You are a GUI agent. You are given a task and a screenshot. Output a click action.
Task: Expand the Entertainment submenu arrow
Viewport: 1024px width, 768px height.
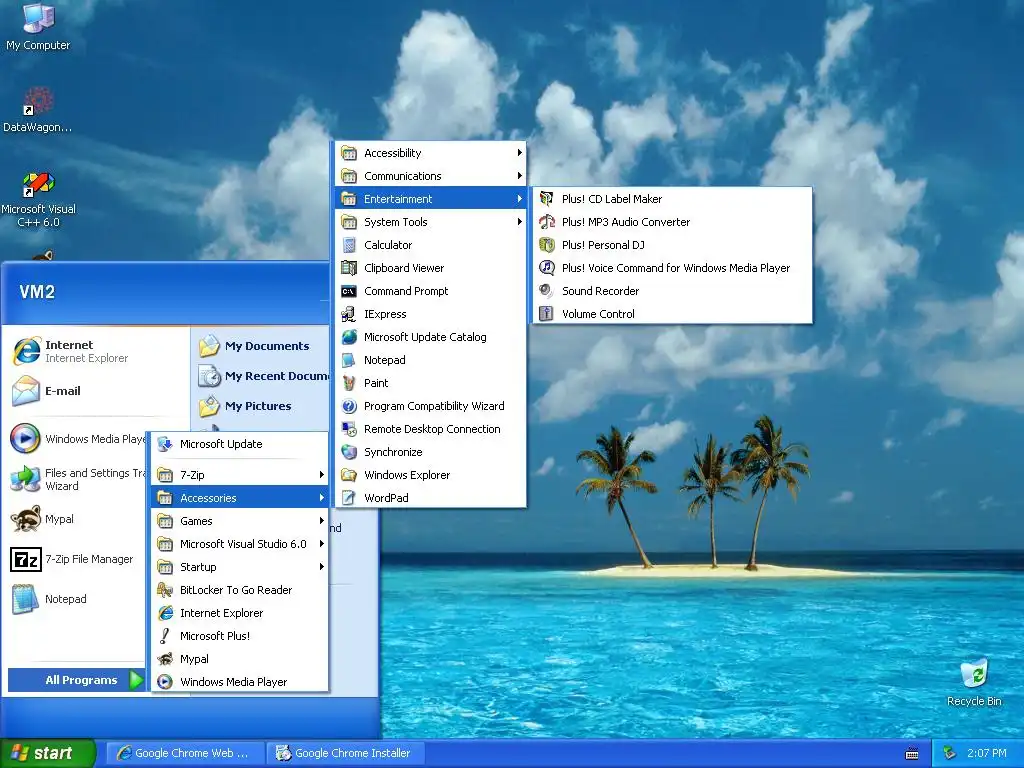(x=520, y=199)
